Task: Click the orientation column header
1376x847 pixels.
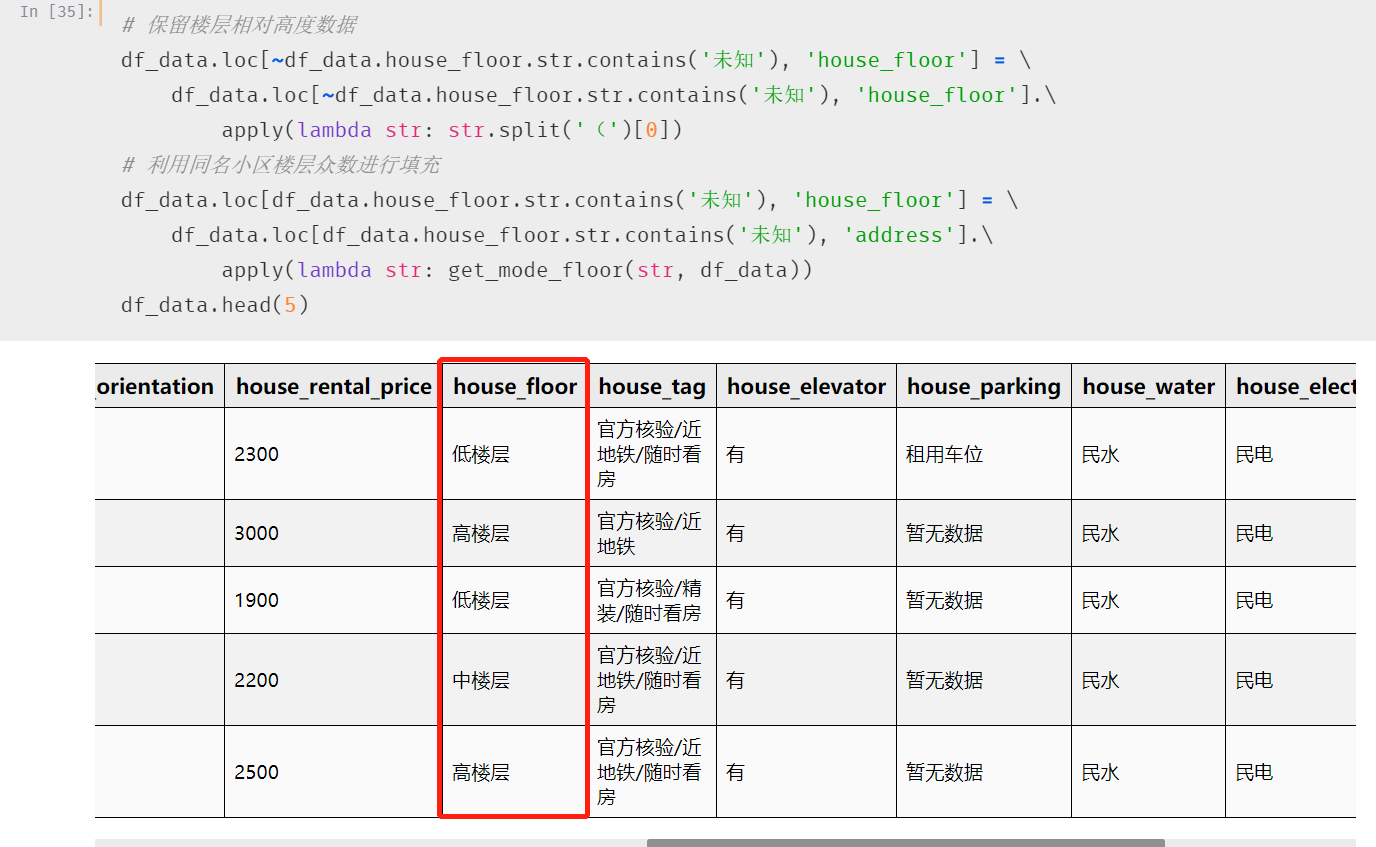Action: (x=159, y=386)
